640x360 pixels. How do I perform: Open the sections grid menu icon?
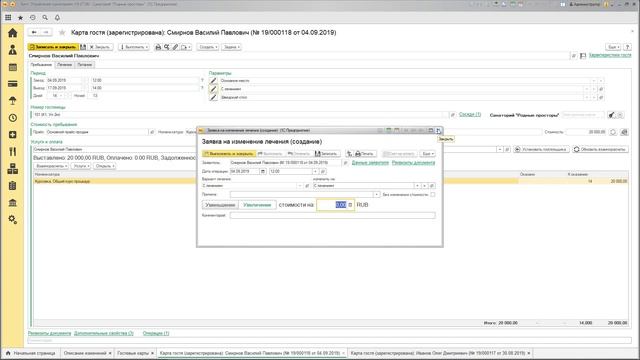pos(8,18)
